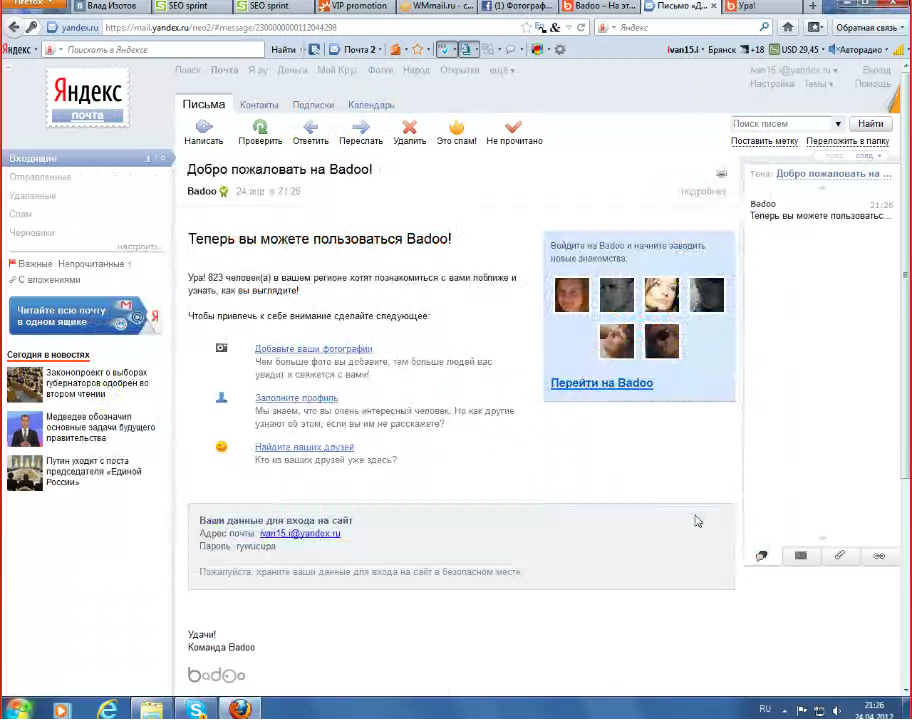Click the Заполните профиль link
The image size is (912, 720).
[x=297, y=398]
